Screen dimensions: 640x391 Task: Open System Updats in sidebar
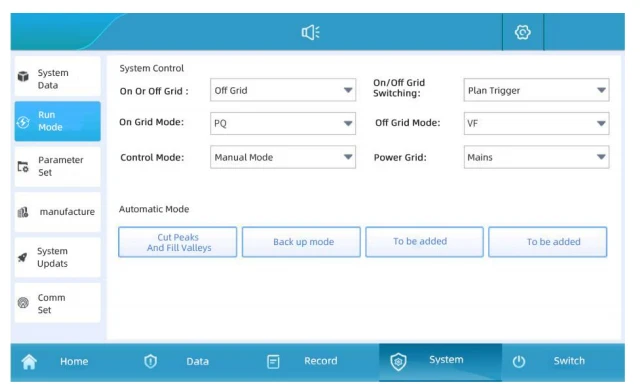(x=58, y=257)
